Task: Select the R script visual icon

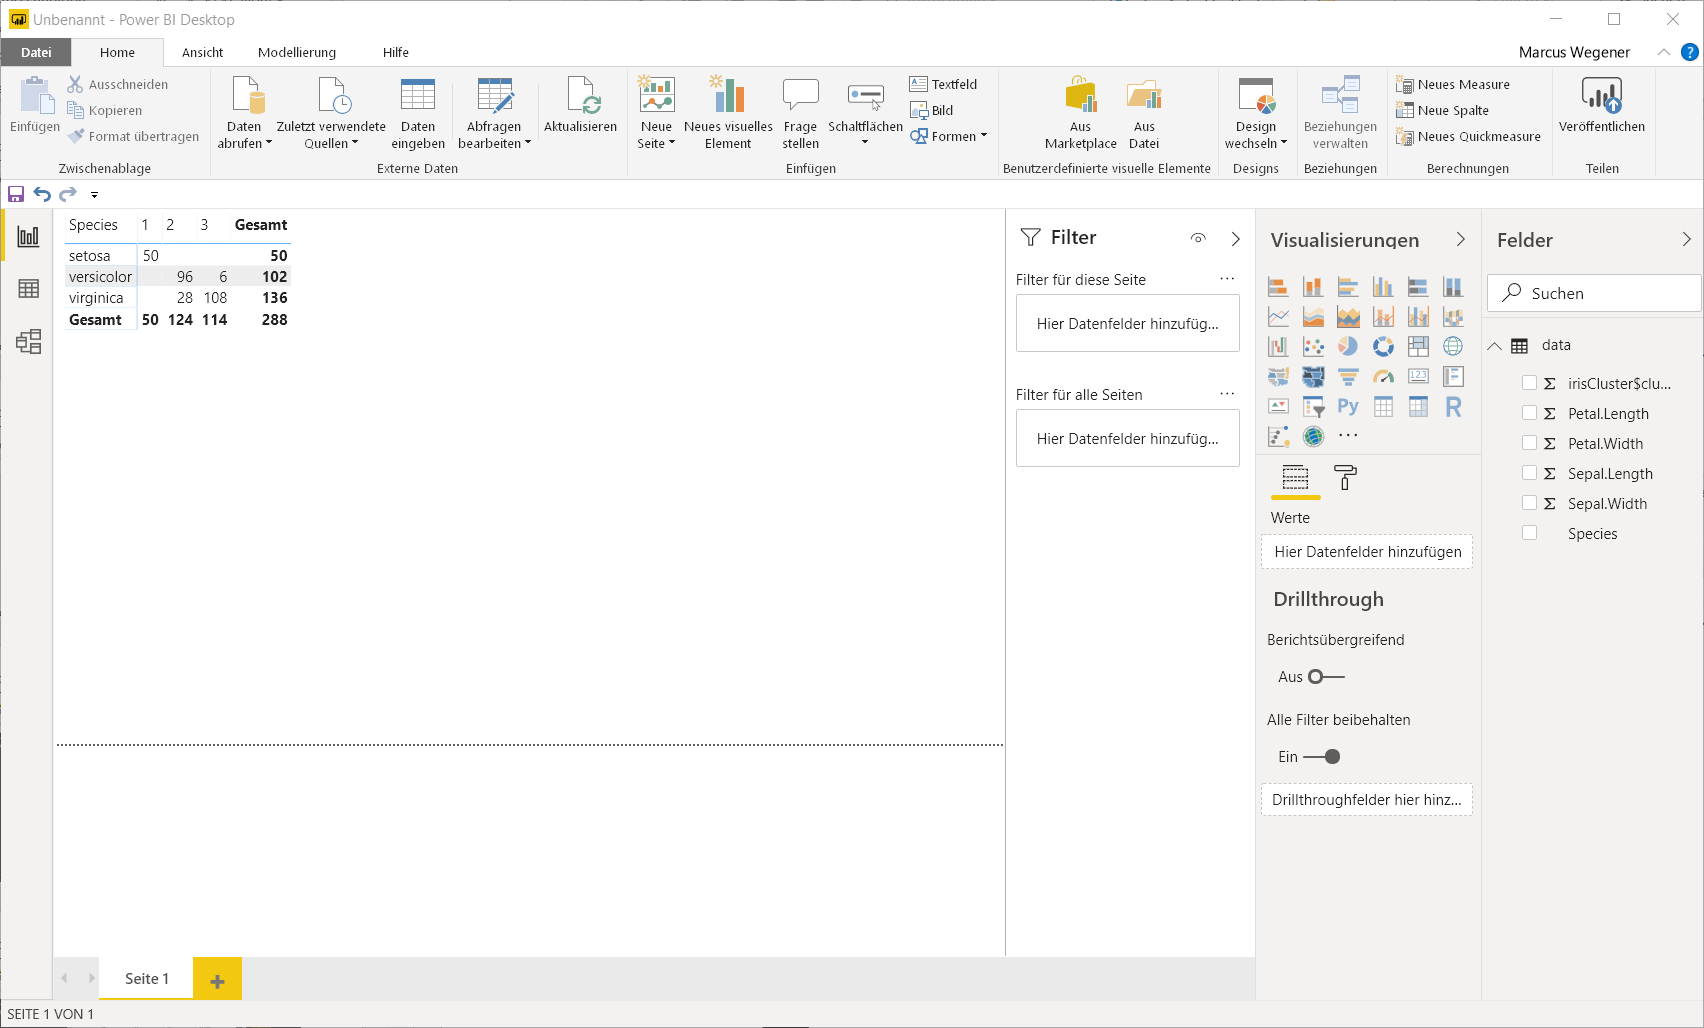Action: pyautogui.click(x=1453, y=407)
